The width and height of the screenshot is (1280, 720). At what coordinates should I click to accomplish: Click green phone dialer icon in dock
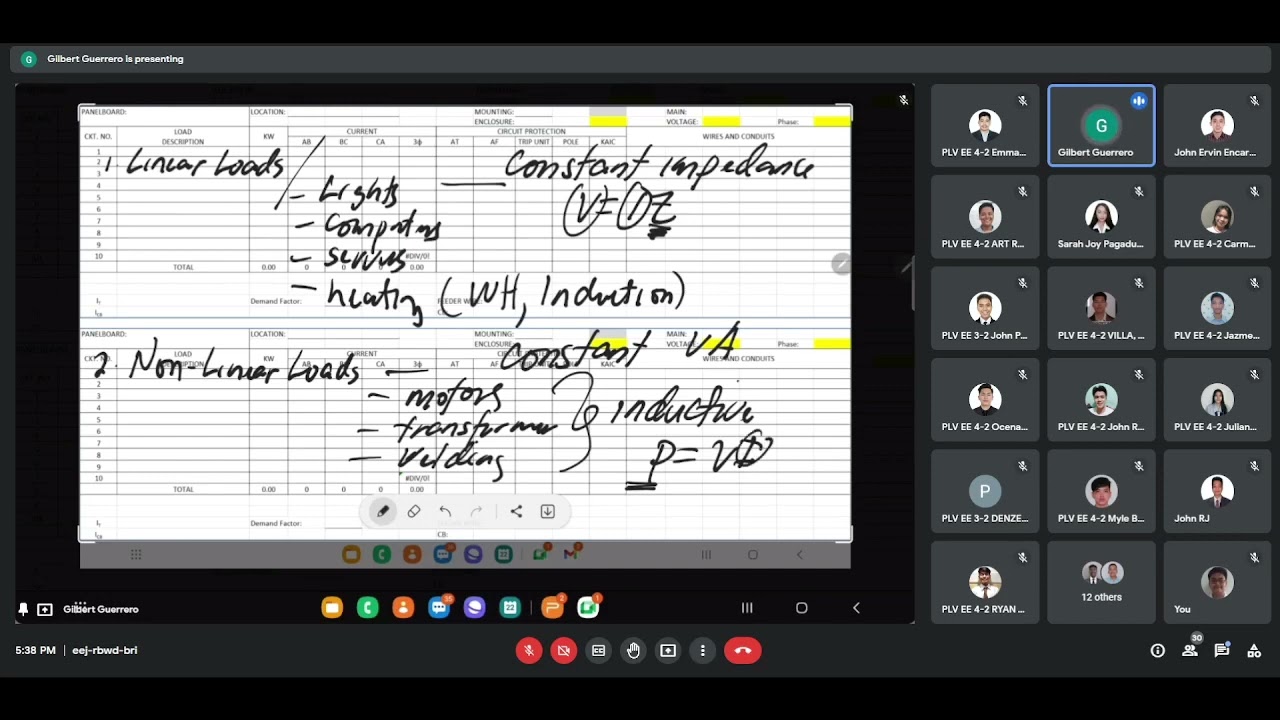(x=368, y=607)
